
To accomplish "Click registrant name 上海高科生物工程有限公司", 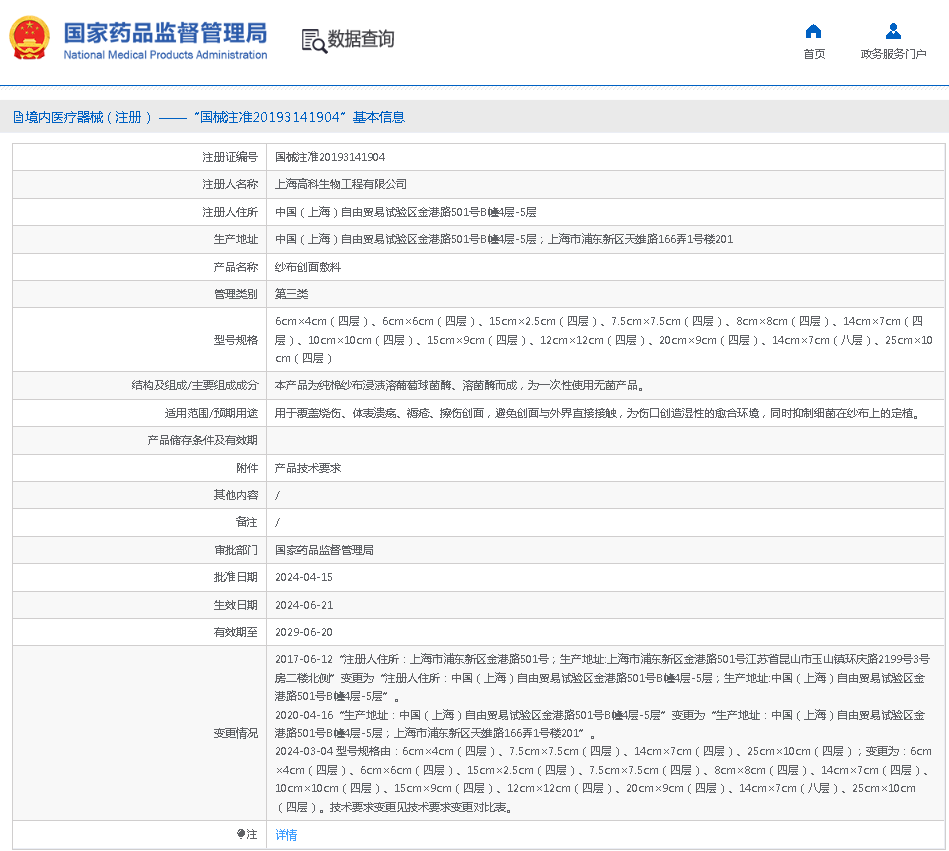I will 341,184.
